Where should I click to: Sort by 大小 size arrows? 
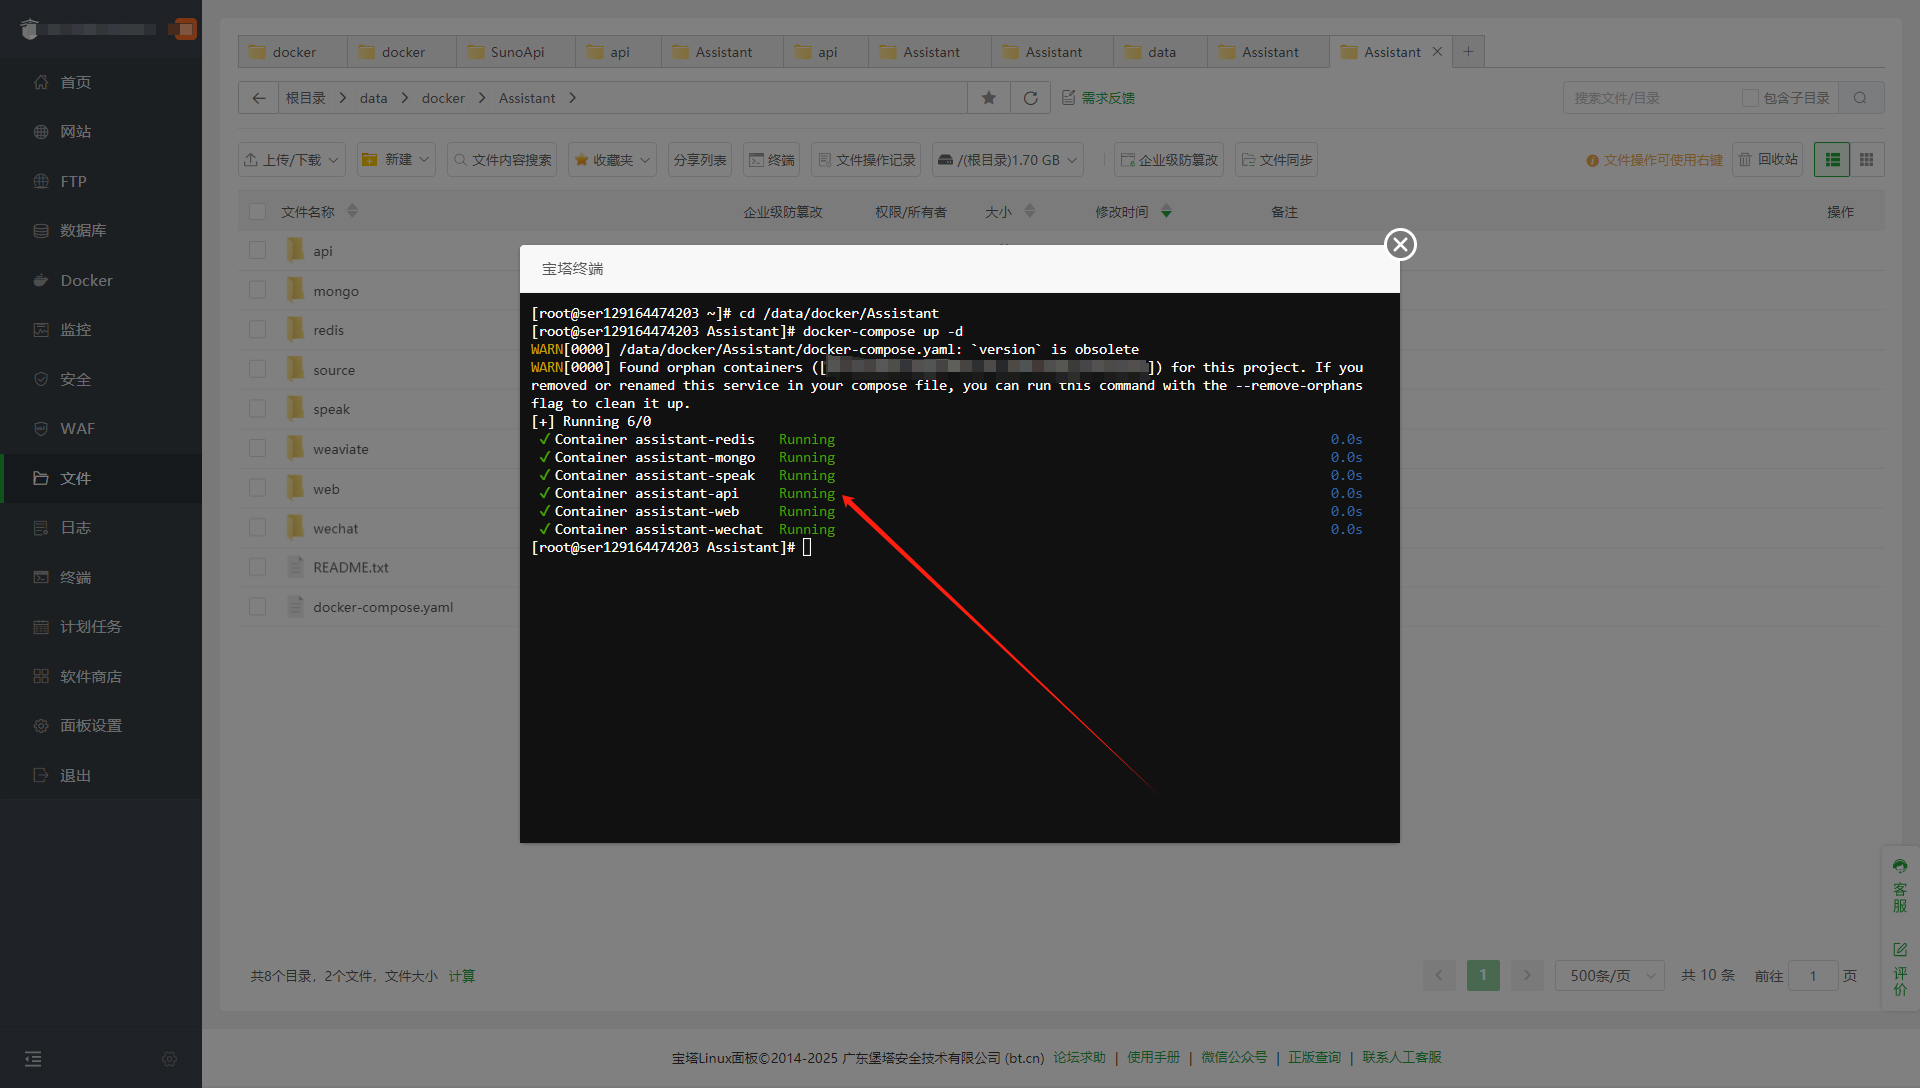(x=1030, y=212)
